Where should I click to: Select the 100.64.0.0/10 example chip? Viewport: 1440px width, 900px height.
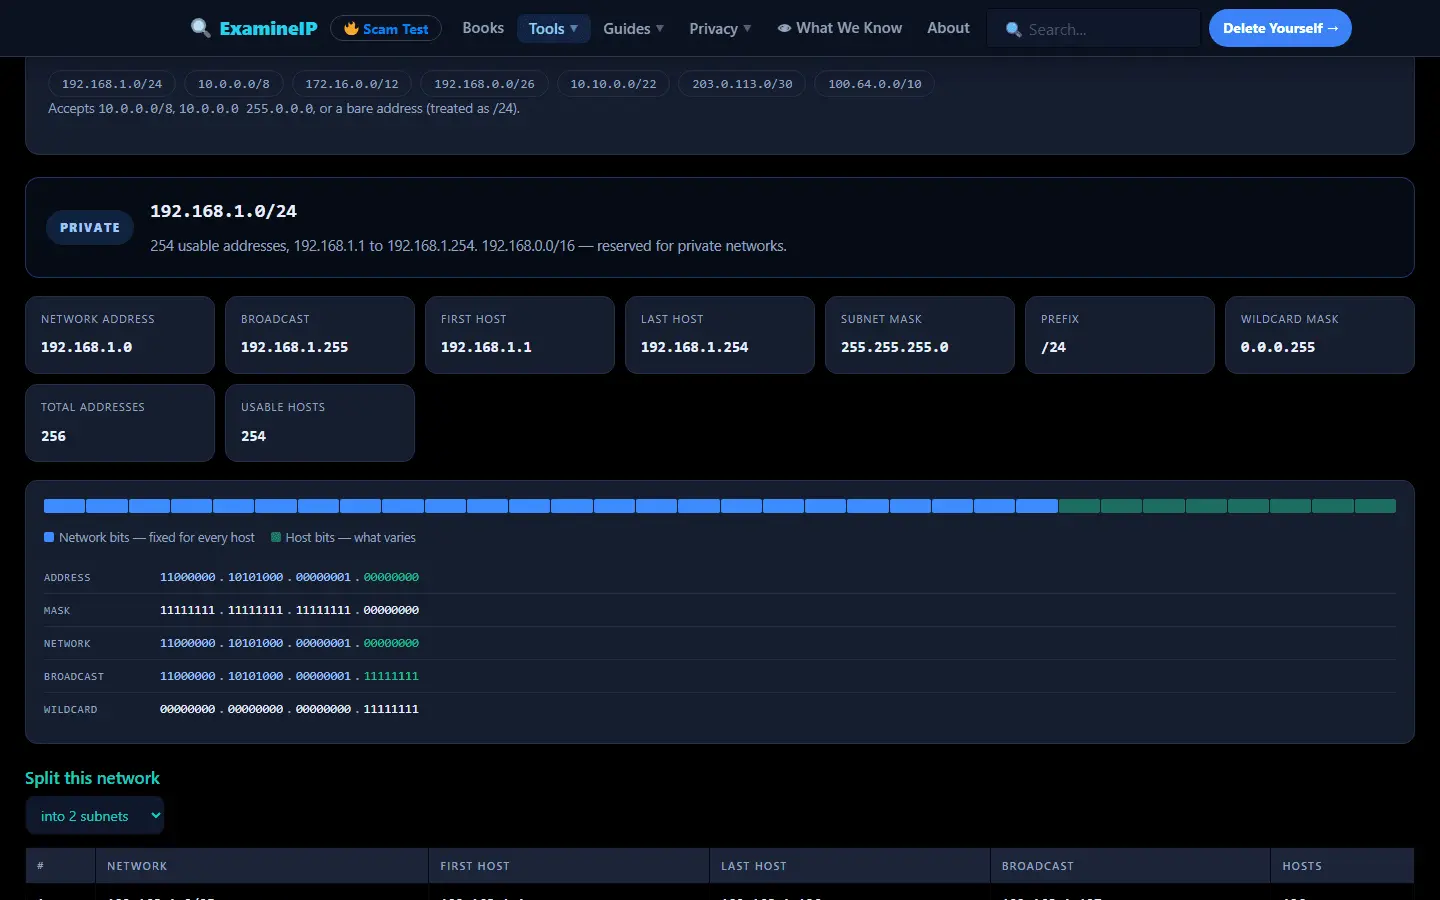875,84
